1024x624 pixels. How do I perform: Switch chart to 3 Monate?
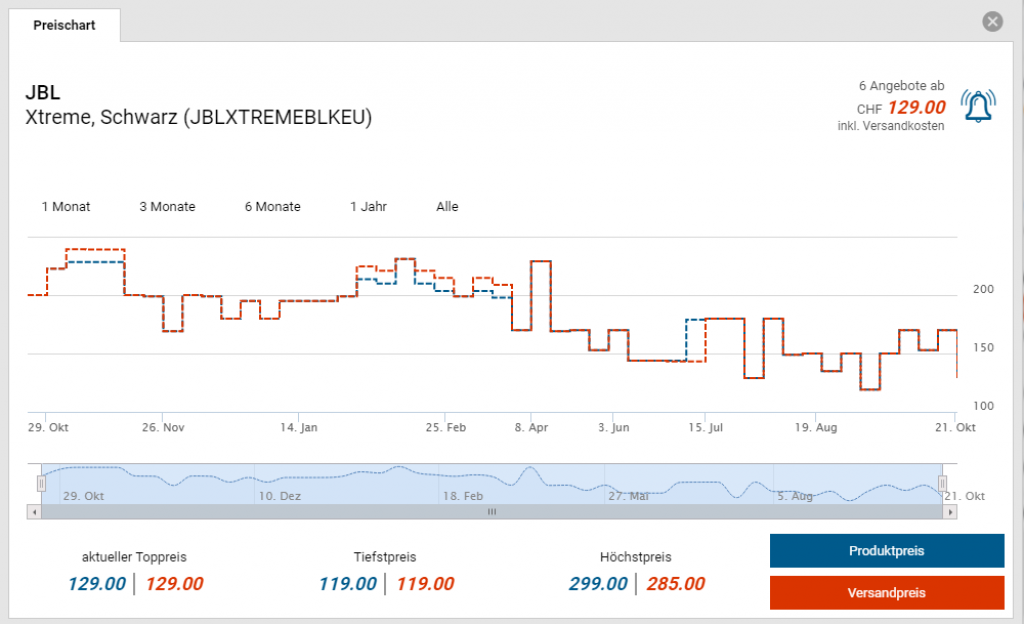(x=167, y=207)
